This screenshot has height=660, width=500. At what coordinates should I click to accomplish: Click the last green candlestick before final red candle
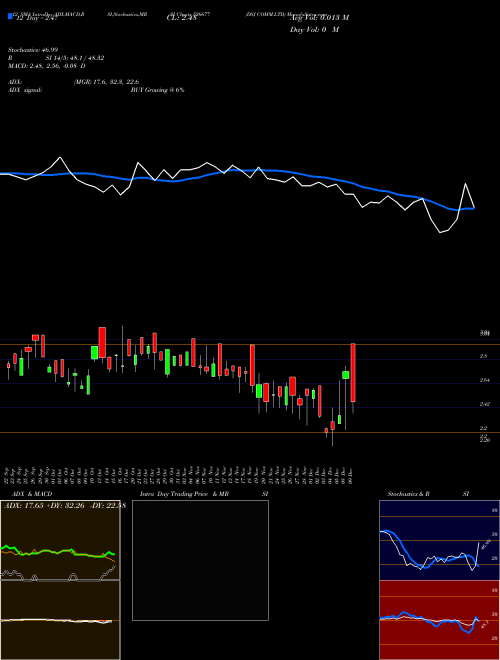coord(346,375)
